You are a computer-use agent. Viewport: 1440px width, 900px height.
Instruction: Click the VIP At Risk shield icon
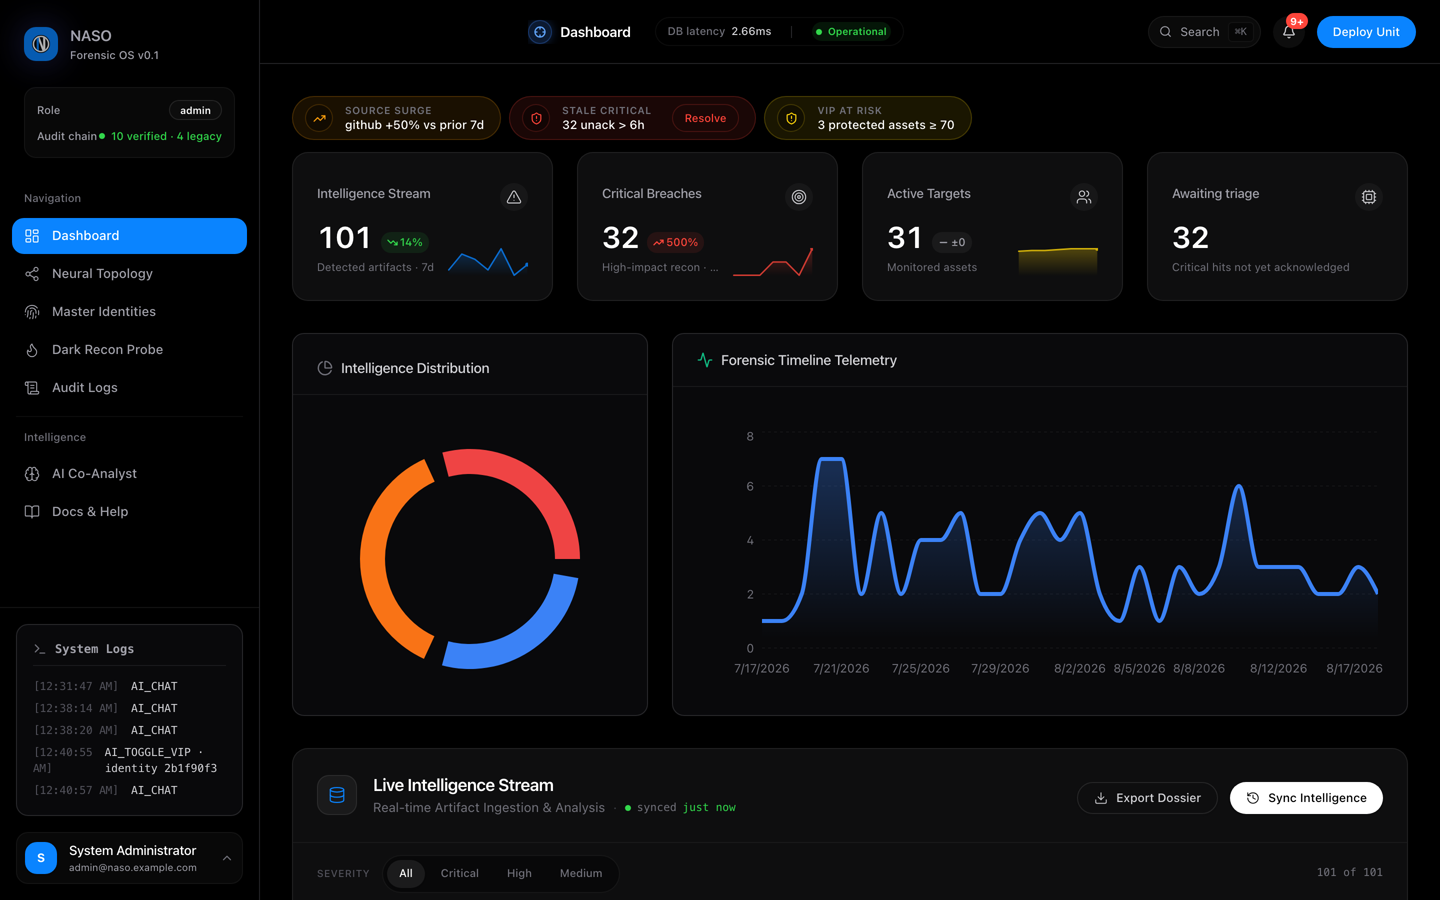[791, 118]
